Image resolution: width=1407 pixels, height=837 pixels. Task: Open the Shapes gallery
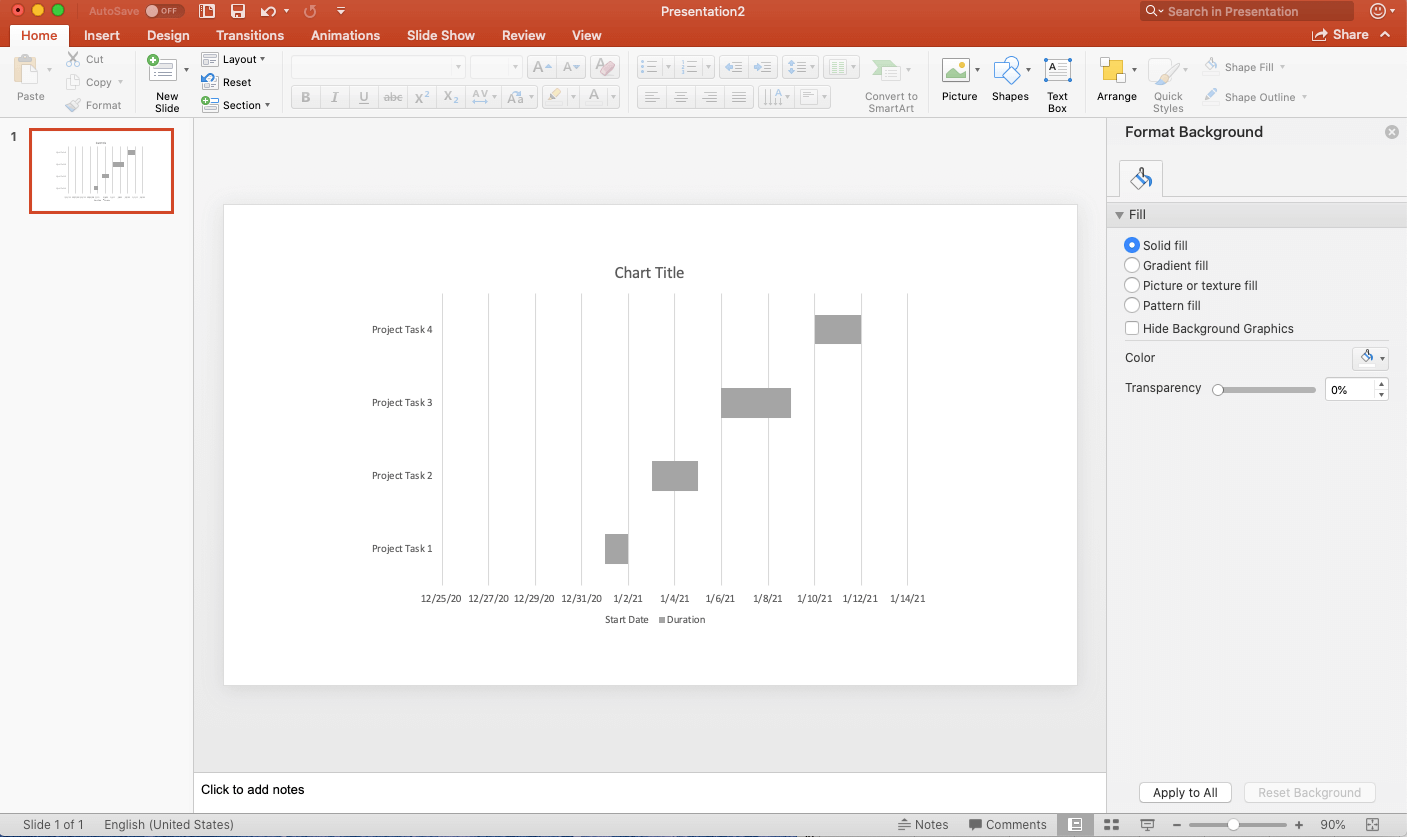[x=1009, y=71]
